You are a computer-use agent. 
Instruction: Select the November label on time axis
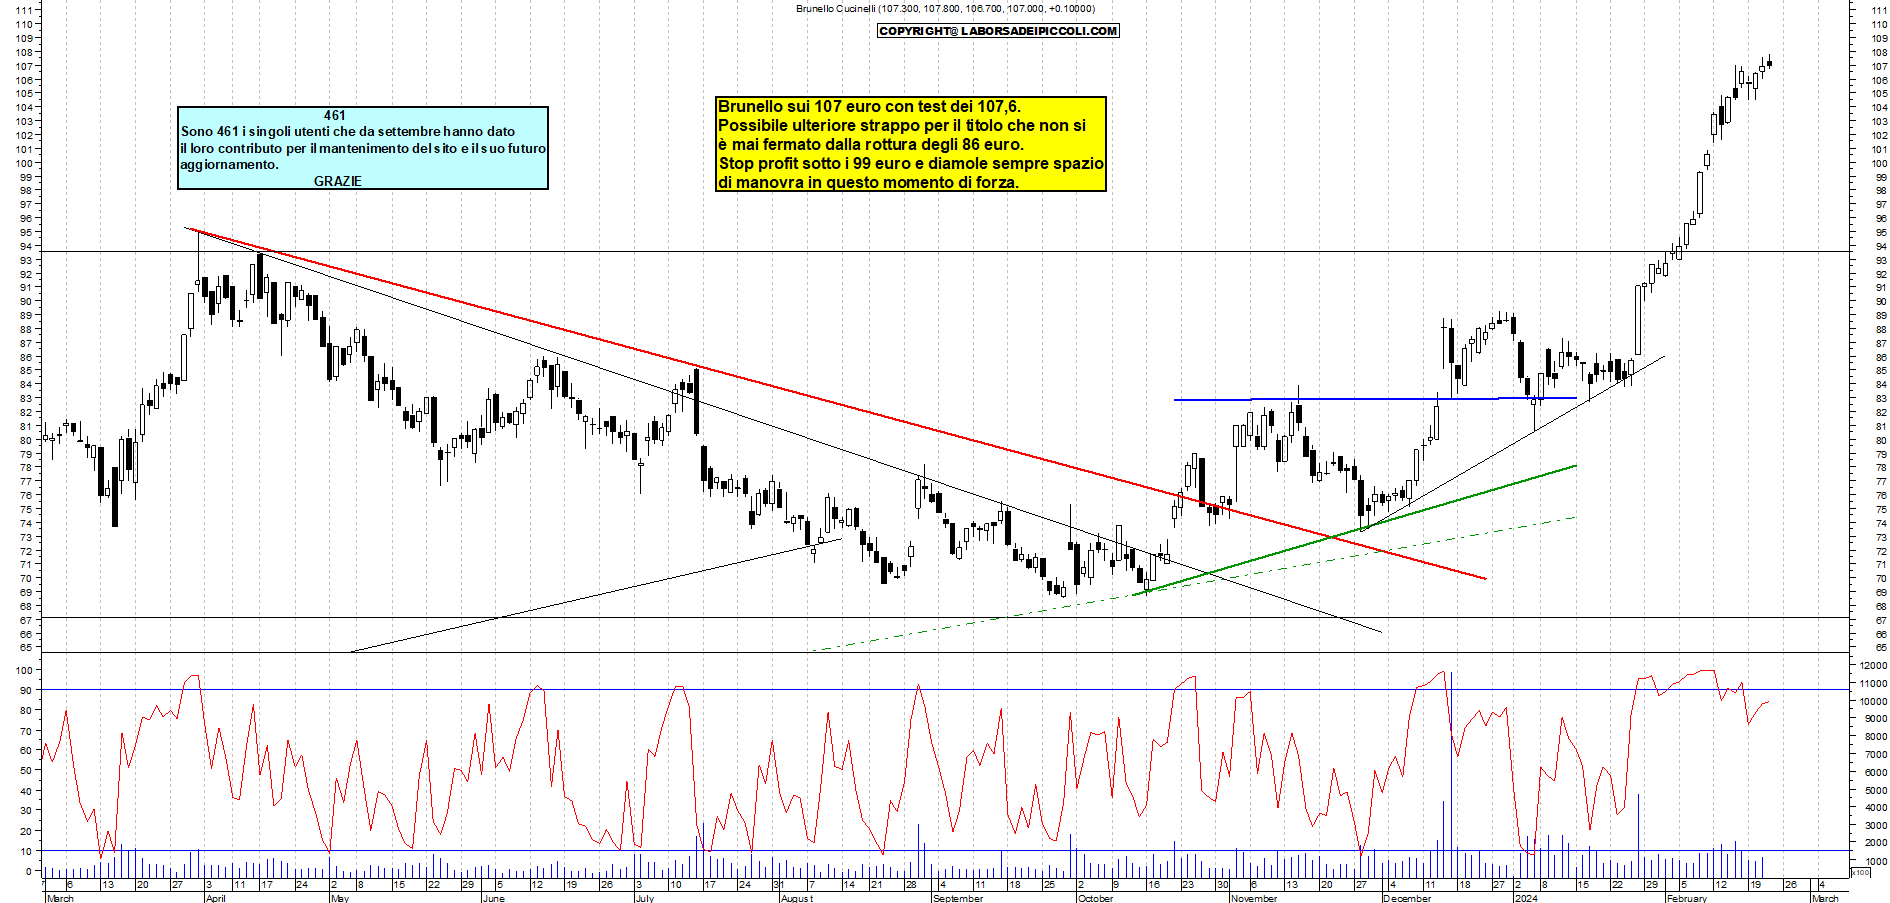point(1254,898)
